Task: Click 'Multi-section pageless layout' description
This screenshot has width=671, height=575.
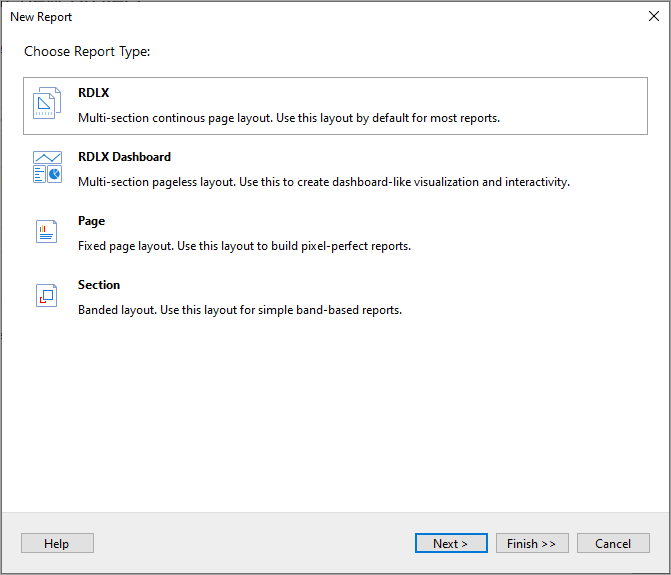Action: click(324, 182)
